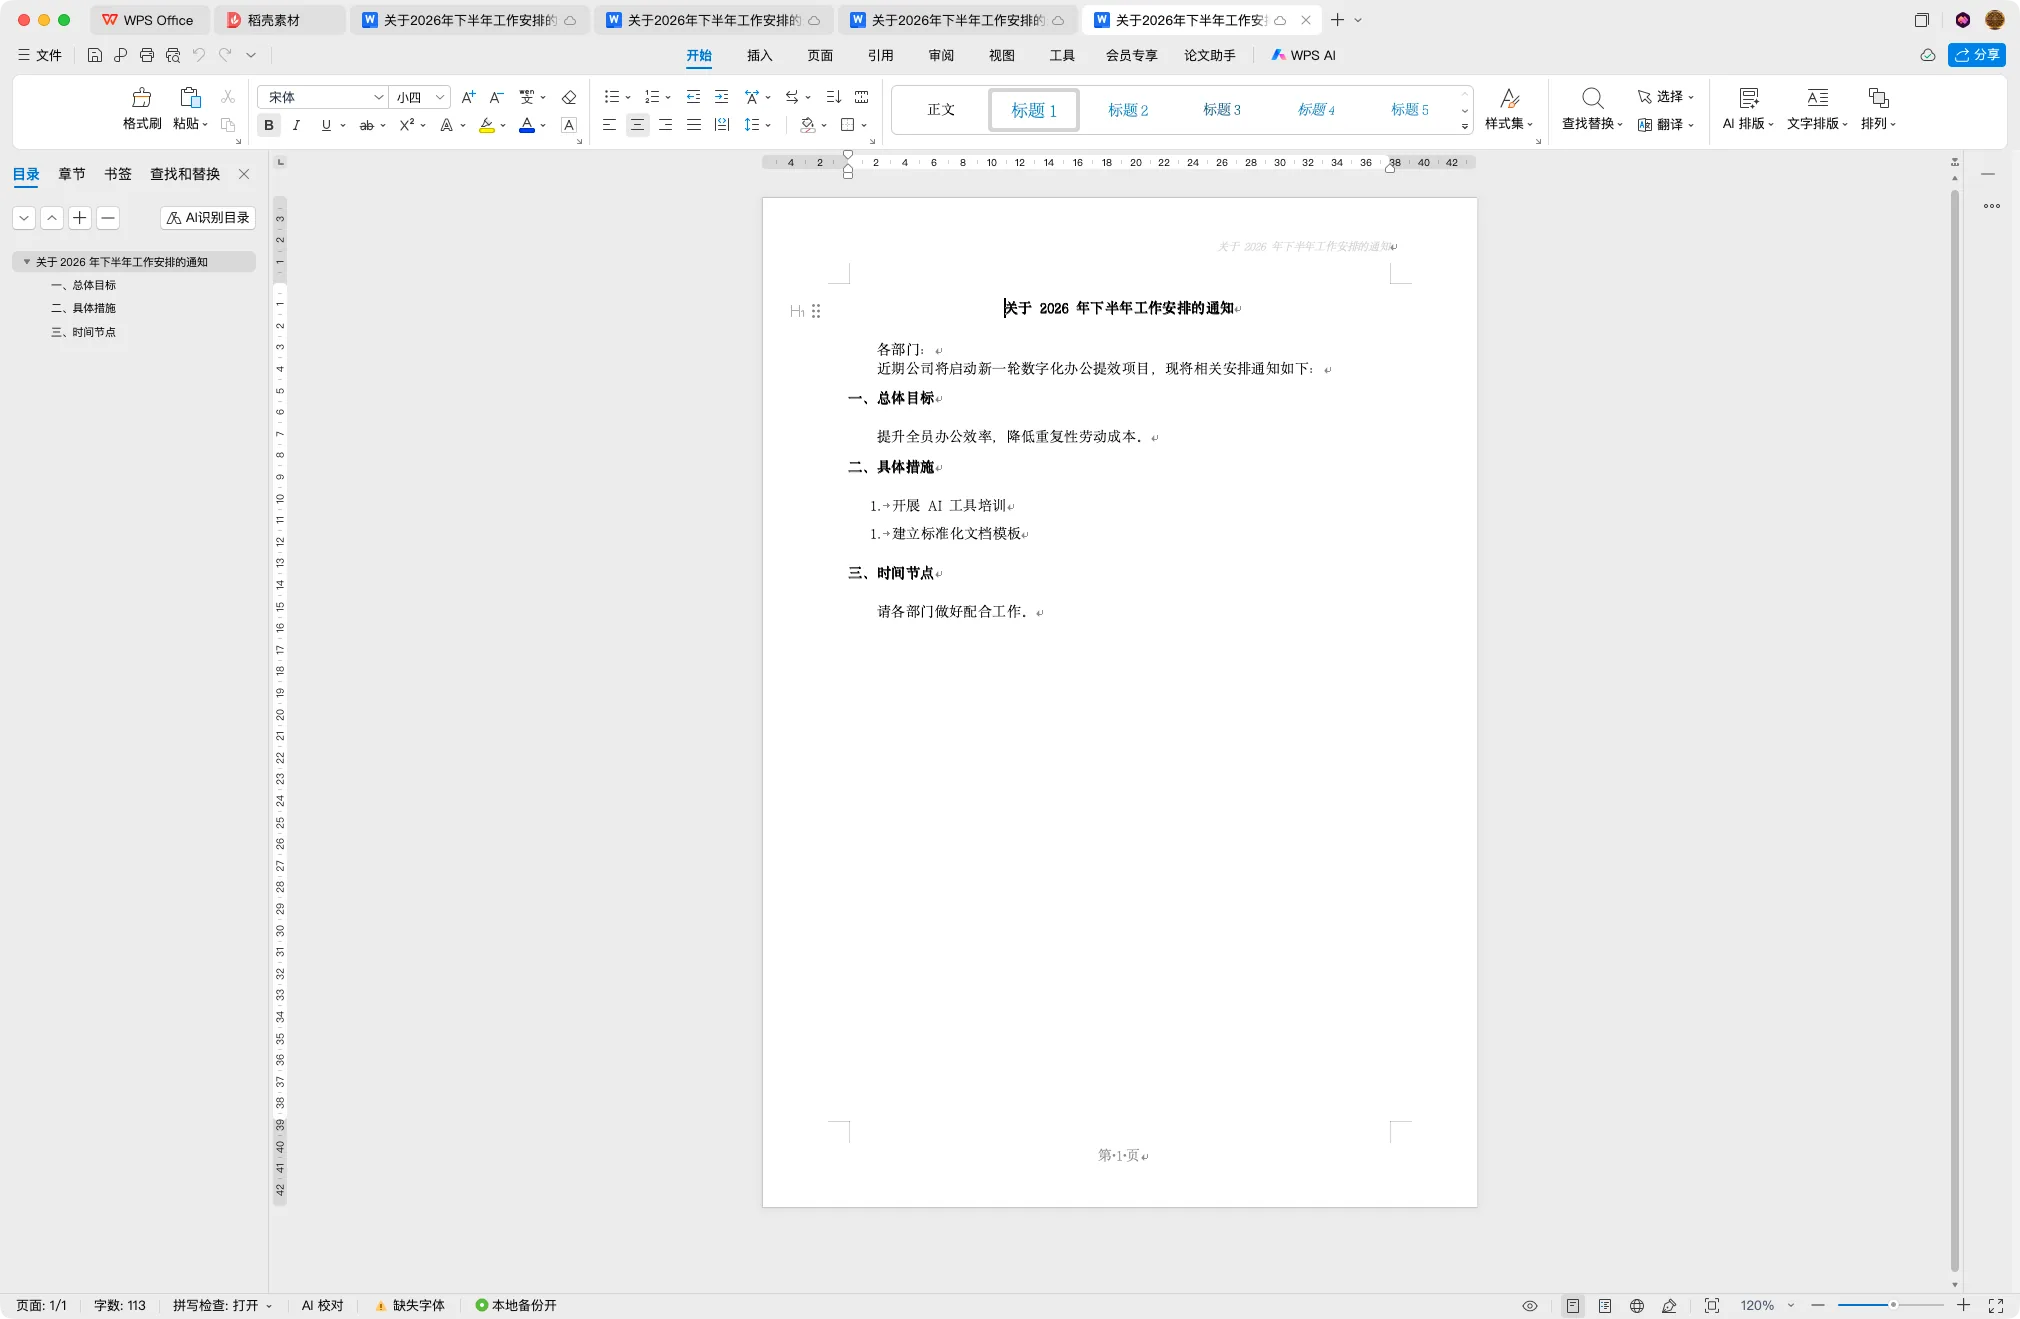This screenshot has width=2020, height=1319.
Task: Click the cloud sync icon beside Share
Action: [1927, 55]
